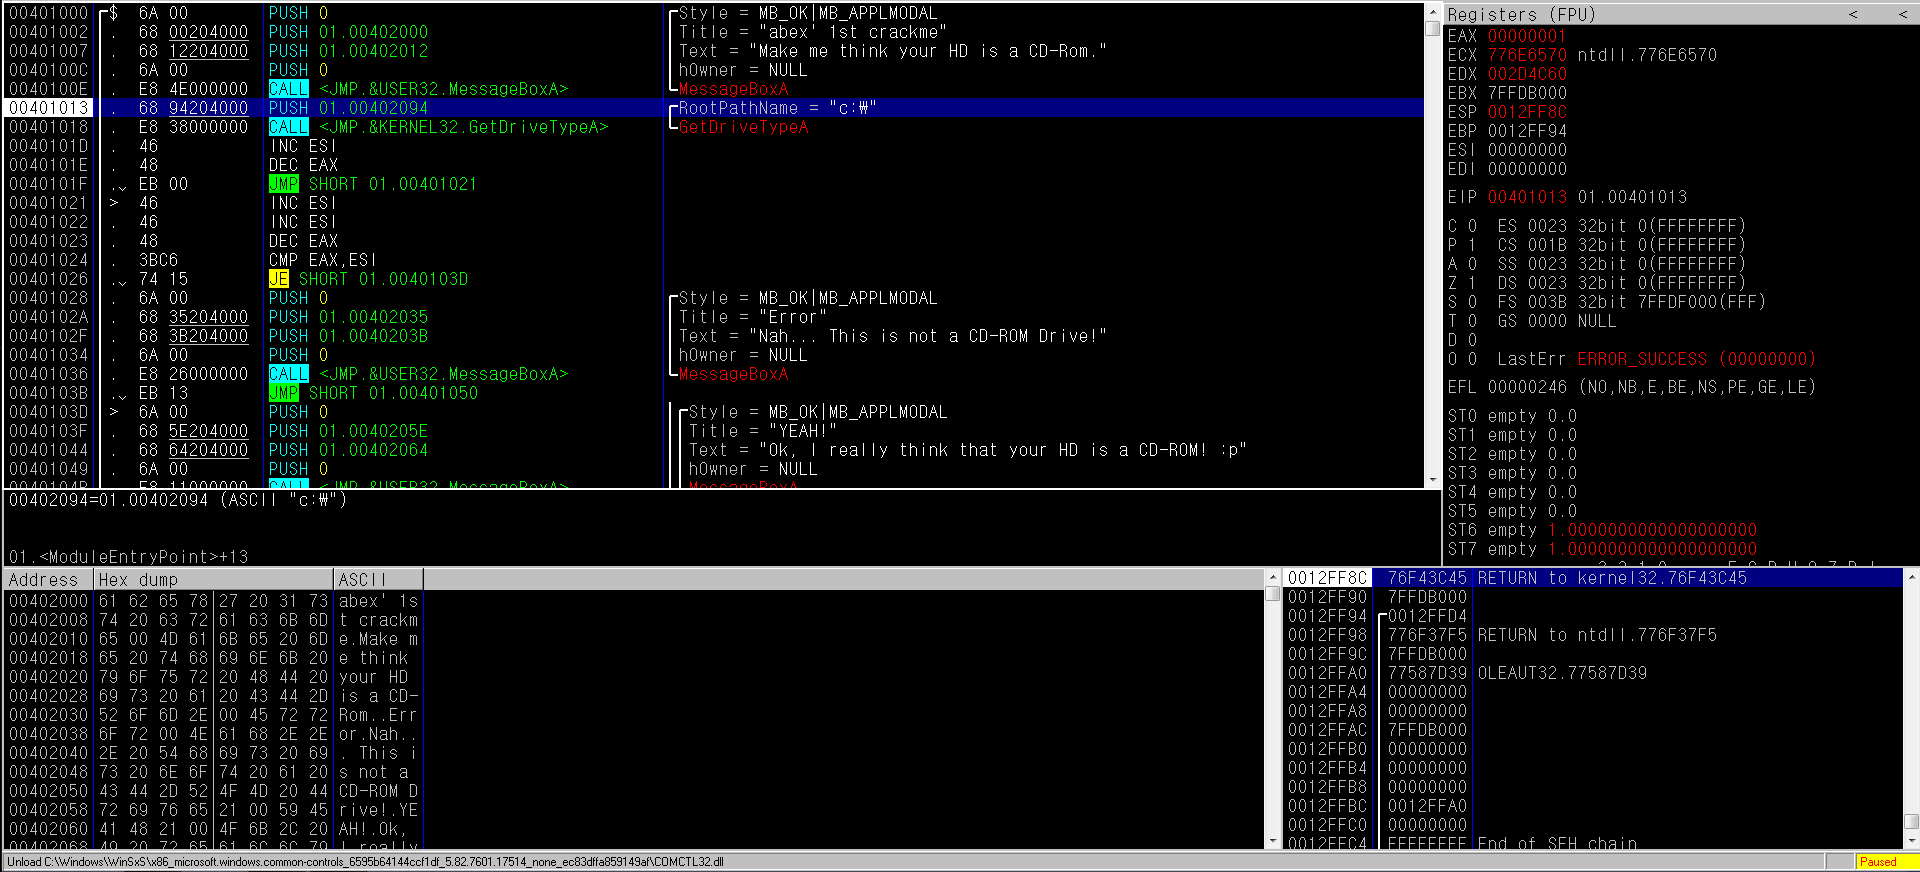Select the JMP SHORT 01.00401021 instruction
Screen dimensions: 1920x872
(372, 184)
